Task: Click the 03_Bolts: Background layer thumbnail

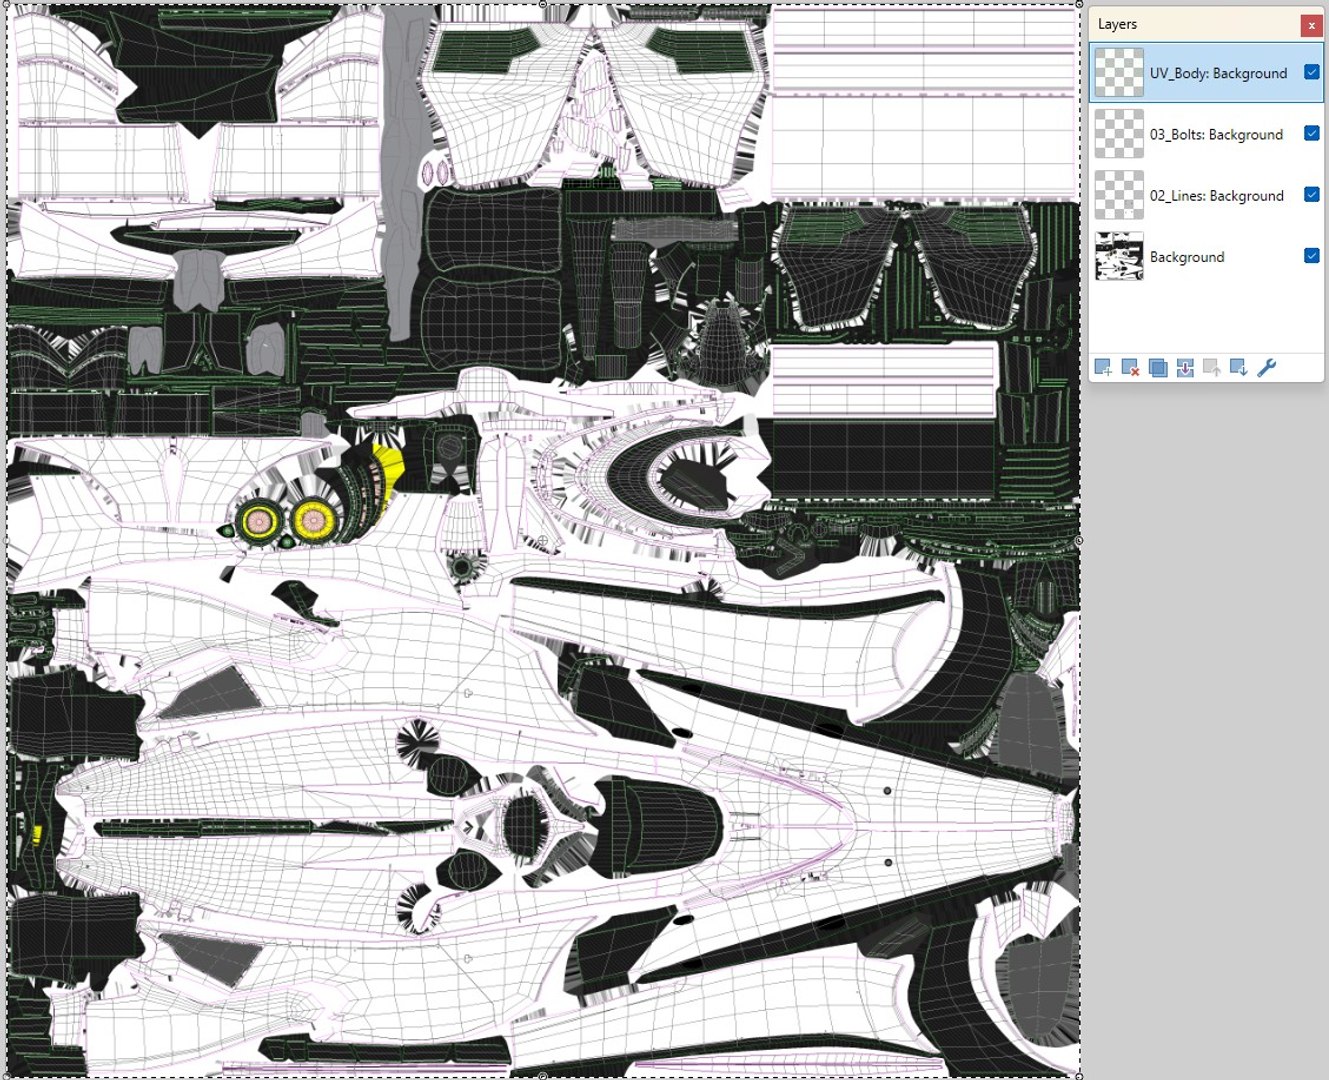Action: pyautogui.click(x=1119, y=134)
